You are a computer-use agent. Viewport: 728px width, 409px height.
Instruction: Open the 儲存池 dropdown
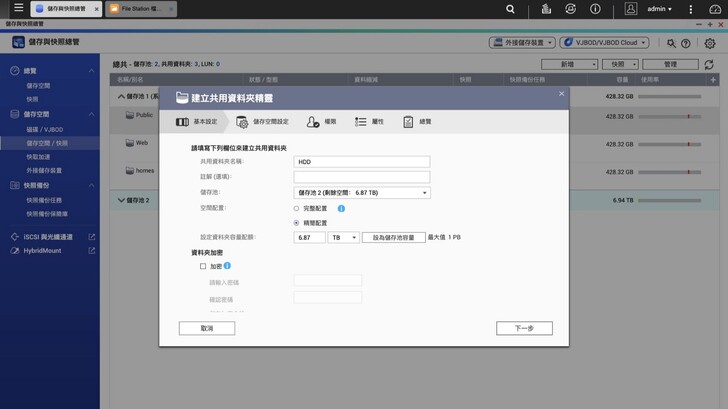(362, 193)
